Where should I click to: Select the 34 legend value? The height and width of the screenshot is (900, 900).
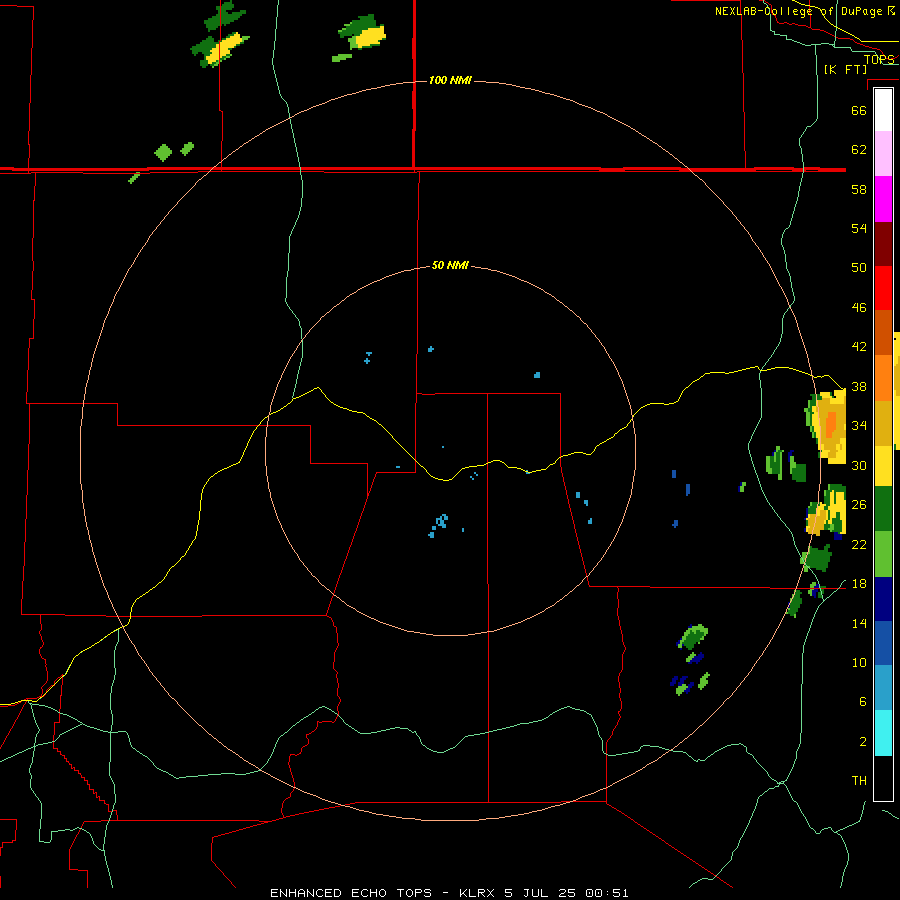point(859,425)
